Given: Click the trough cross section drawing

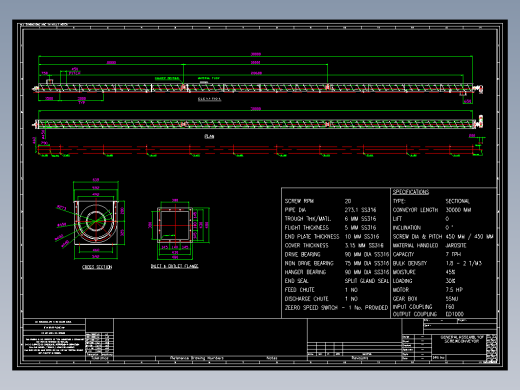Looking at the screenshot, I should pos(96,222).
